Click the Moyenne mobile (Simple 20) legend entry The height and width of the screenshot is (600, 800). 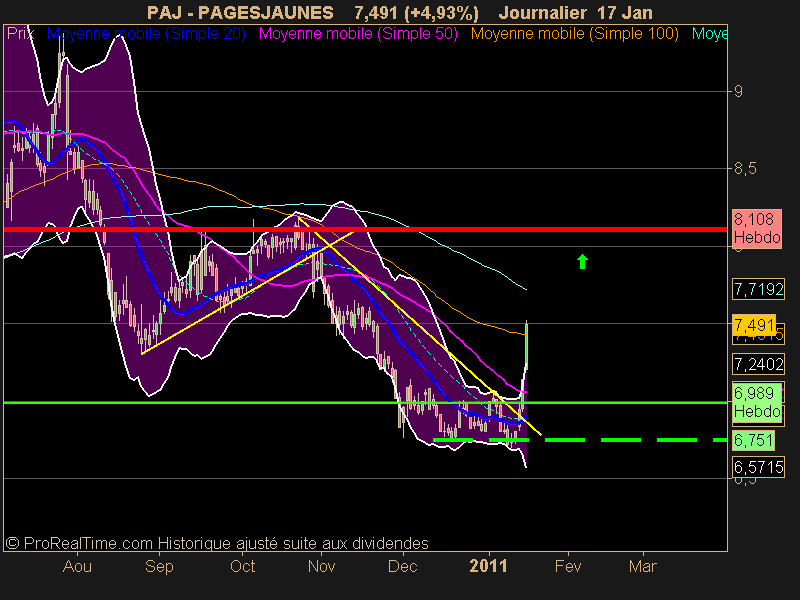pyautogui.click(x=146, y=34)
